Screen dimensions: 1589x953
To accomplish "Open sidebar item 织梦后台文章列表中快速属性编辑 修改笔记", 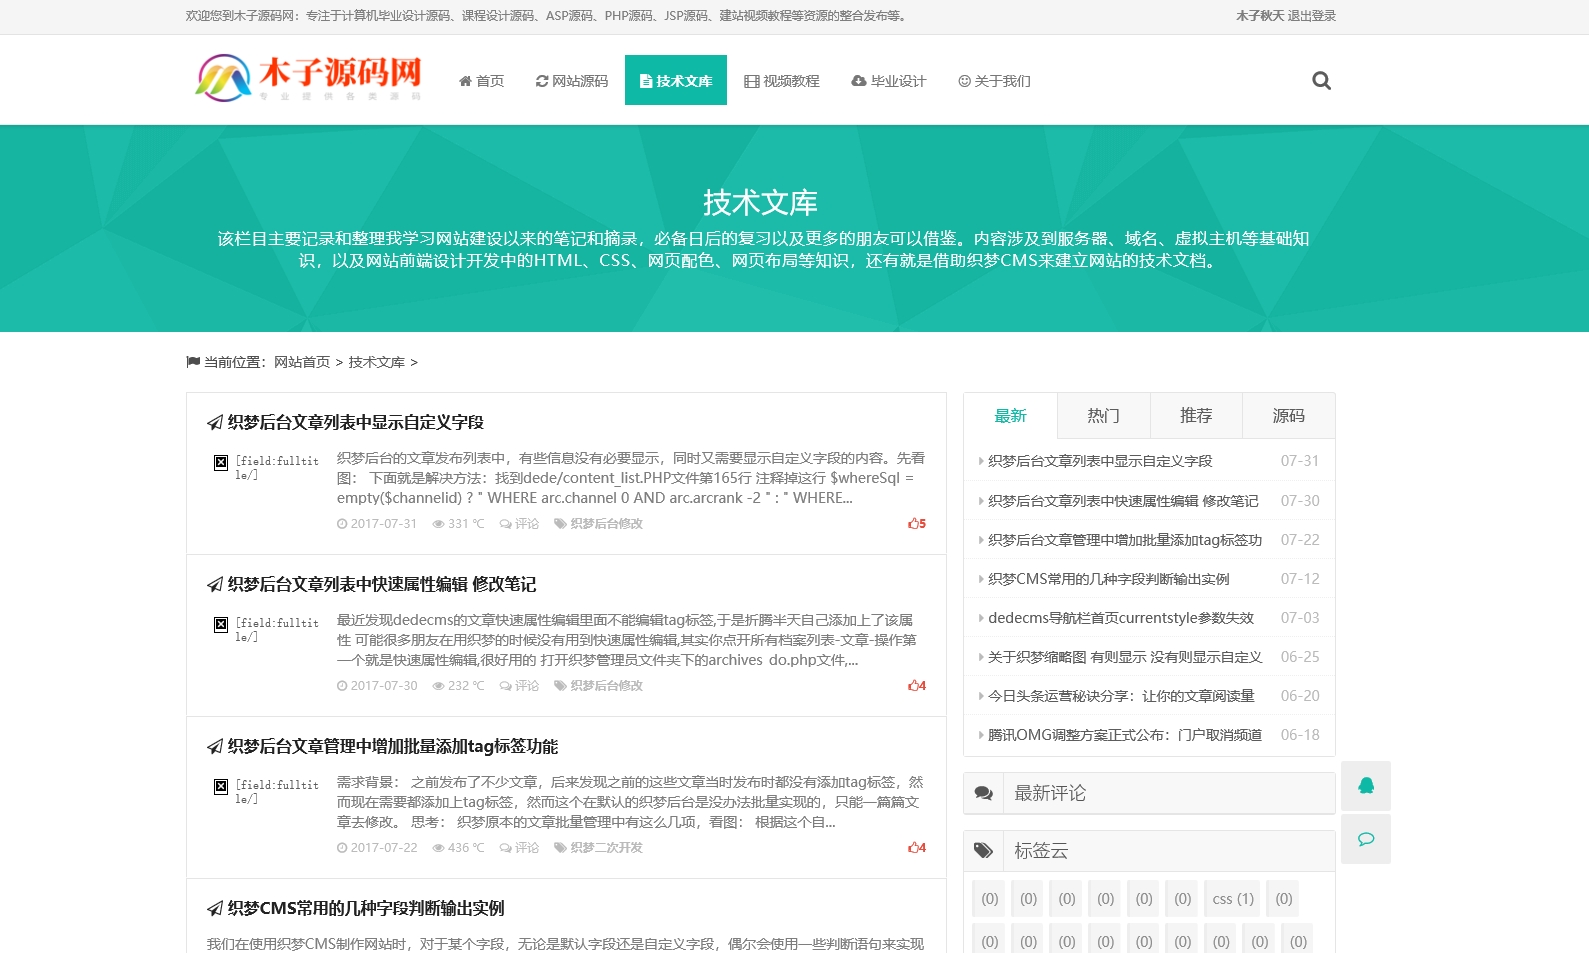I will [1123, 501].
